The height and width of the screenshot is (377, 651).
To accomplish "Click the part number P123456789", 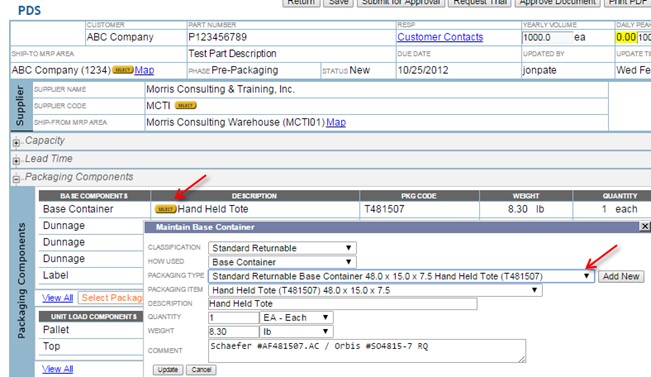I will point(218,37).
